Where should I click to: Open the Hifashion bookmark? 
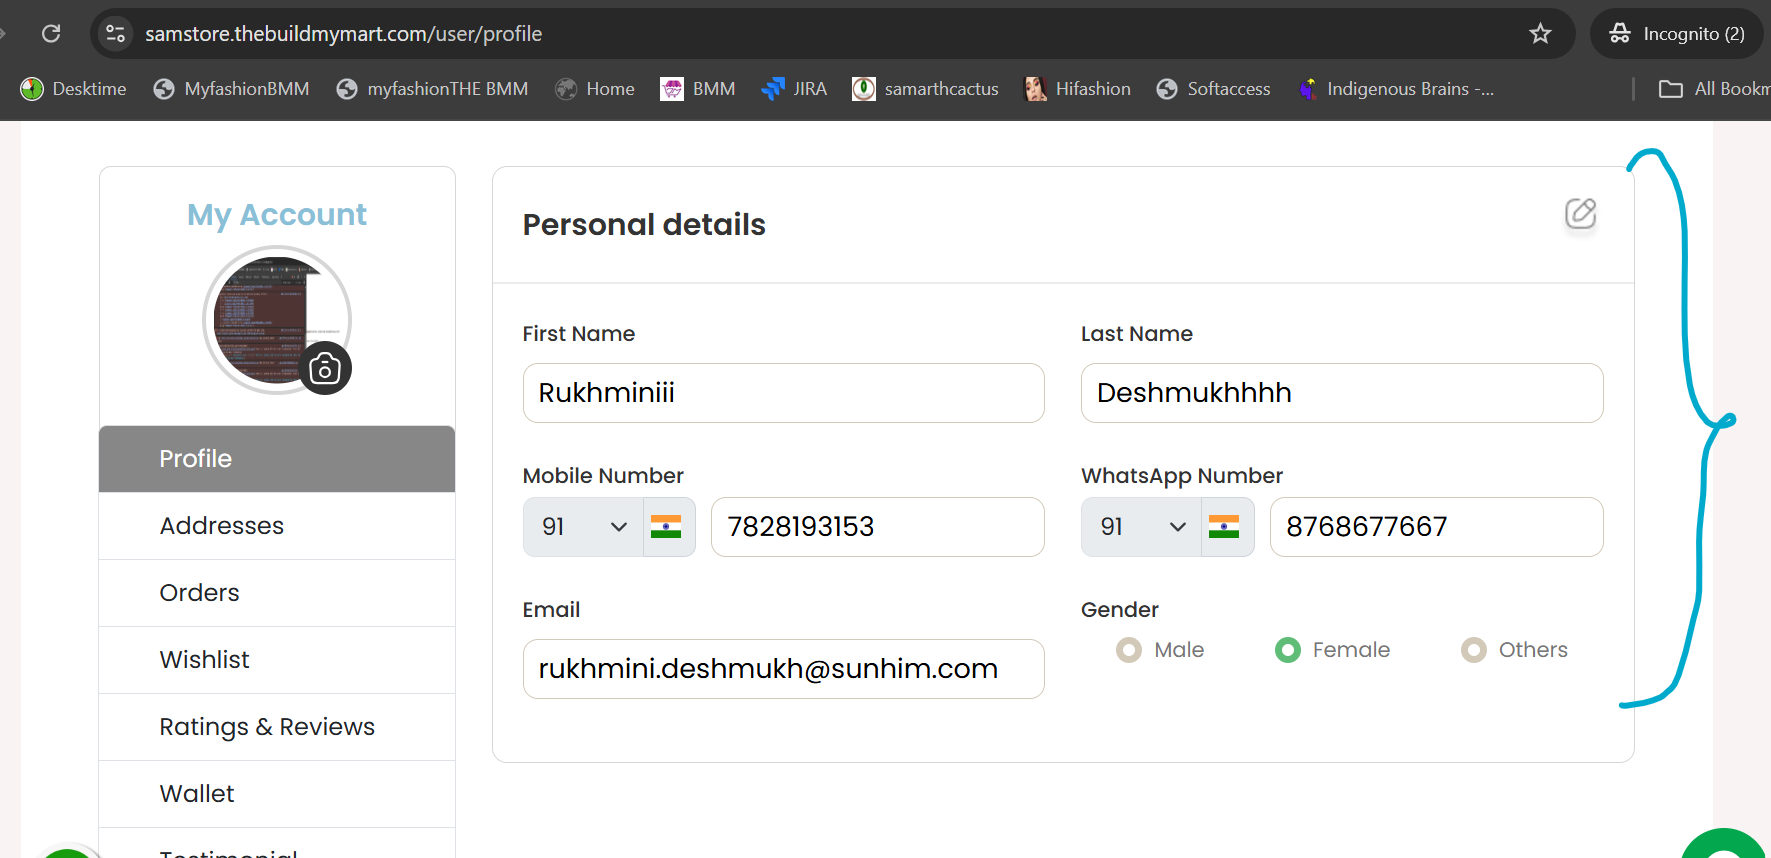1077,89
